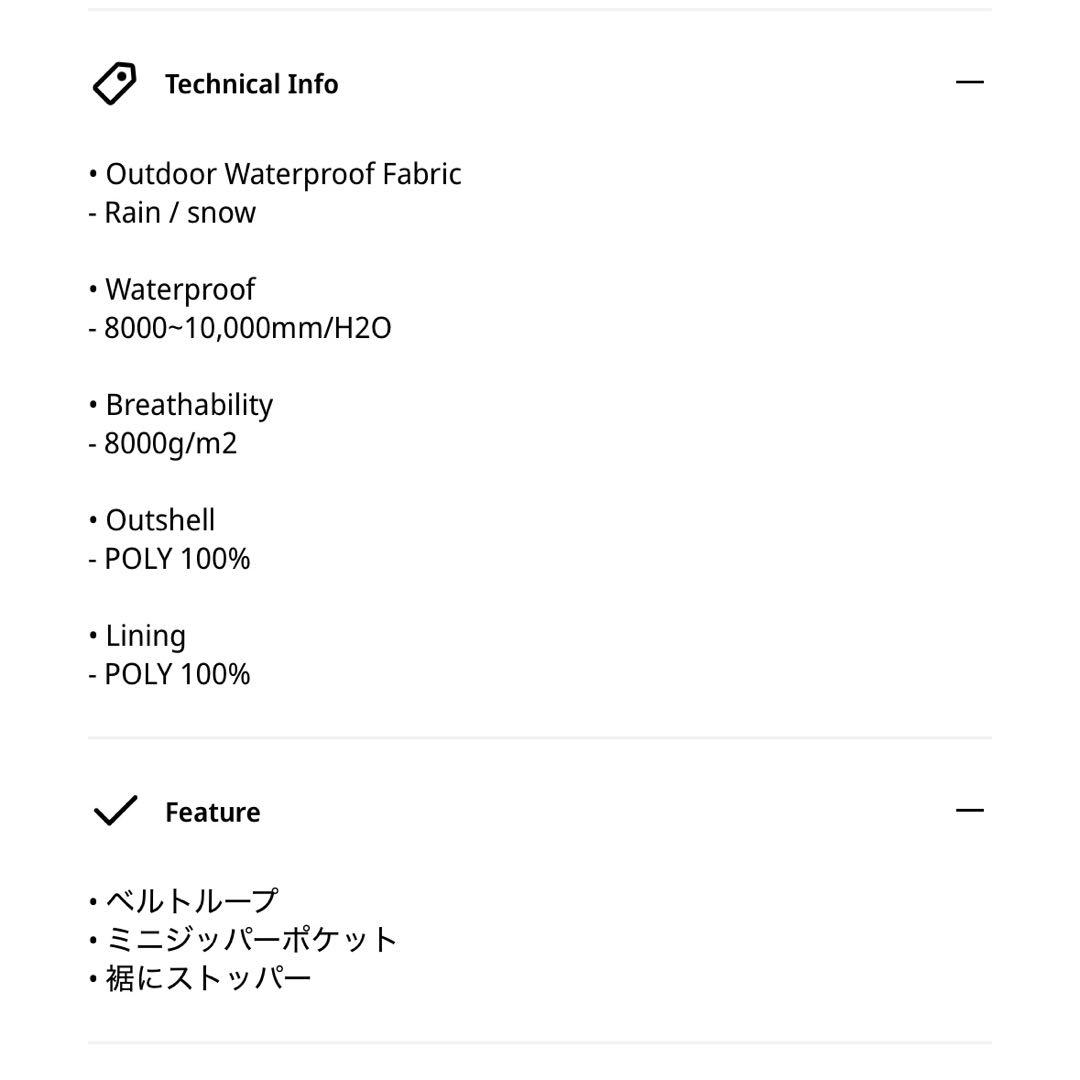Click the Outshell POLY 100% entry
This screenshot has height=1080, width=1080.
(170, 558)
